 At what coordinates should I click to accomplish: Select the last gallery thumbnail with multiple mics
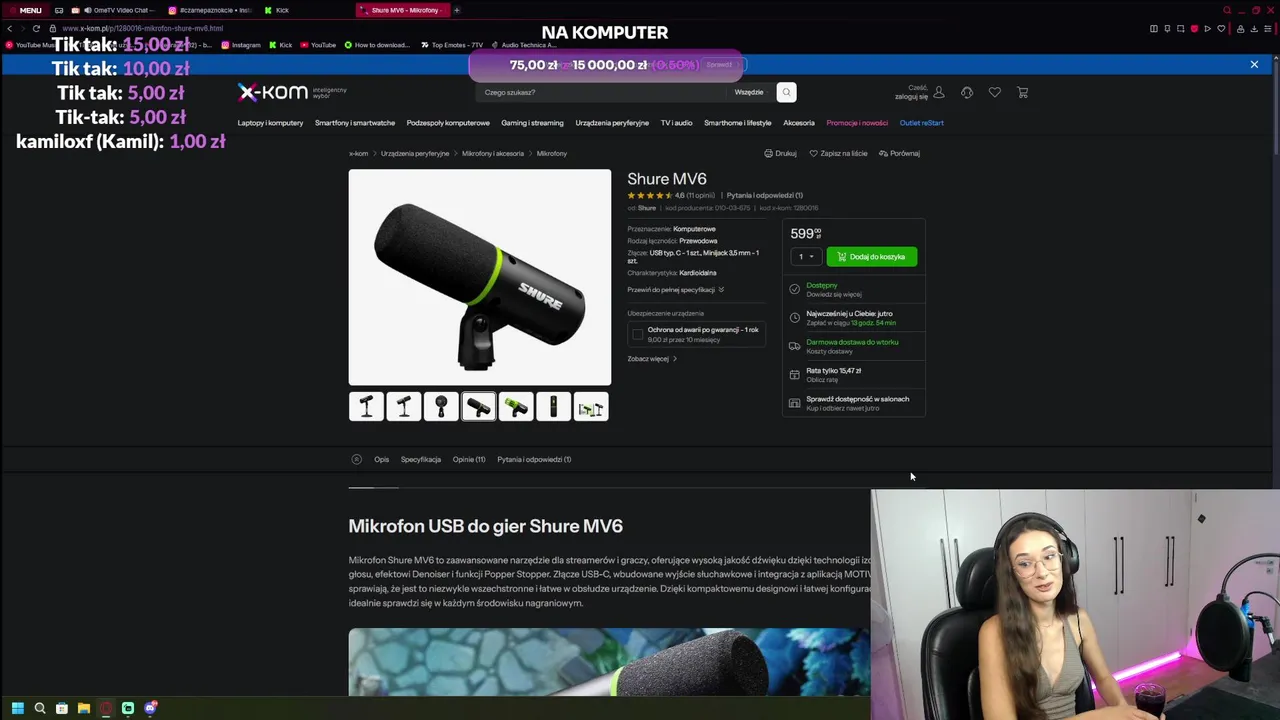pyautogui.click(x=591, y=407)
